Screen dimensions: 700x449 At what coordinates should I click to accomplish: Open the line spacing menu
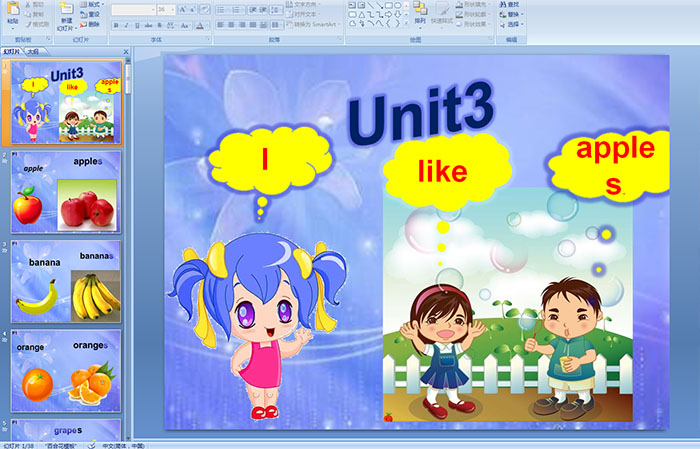click(x=276, y=10)
